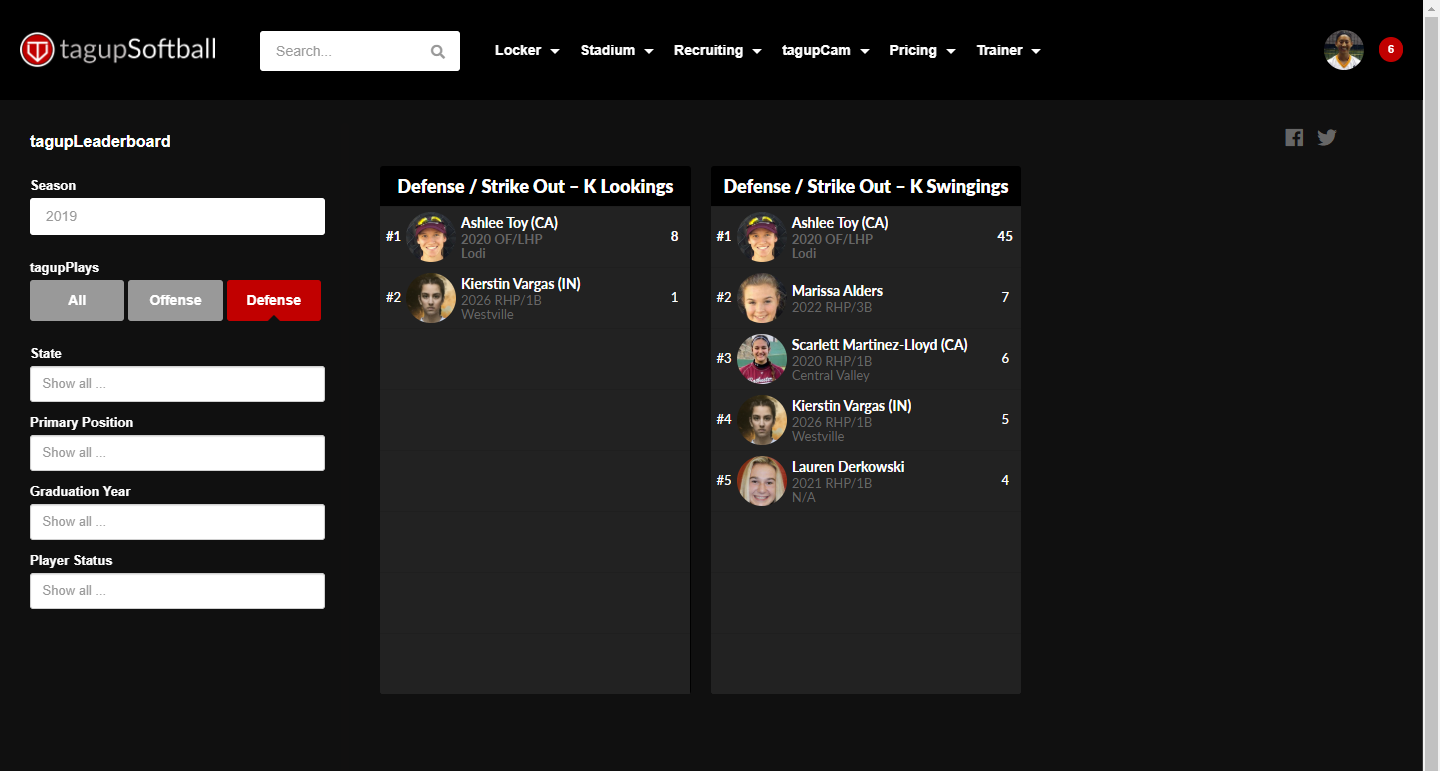Open Ashlee Toy in K Lookings list
1440x771 pixels.
[509, 223]
